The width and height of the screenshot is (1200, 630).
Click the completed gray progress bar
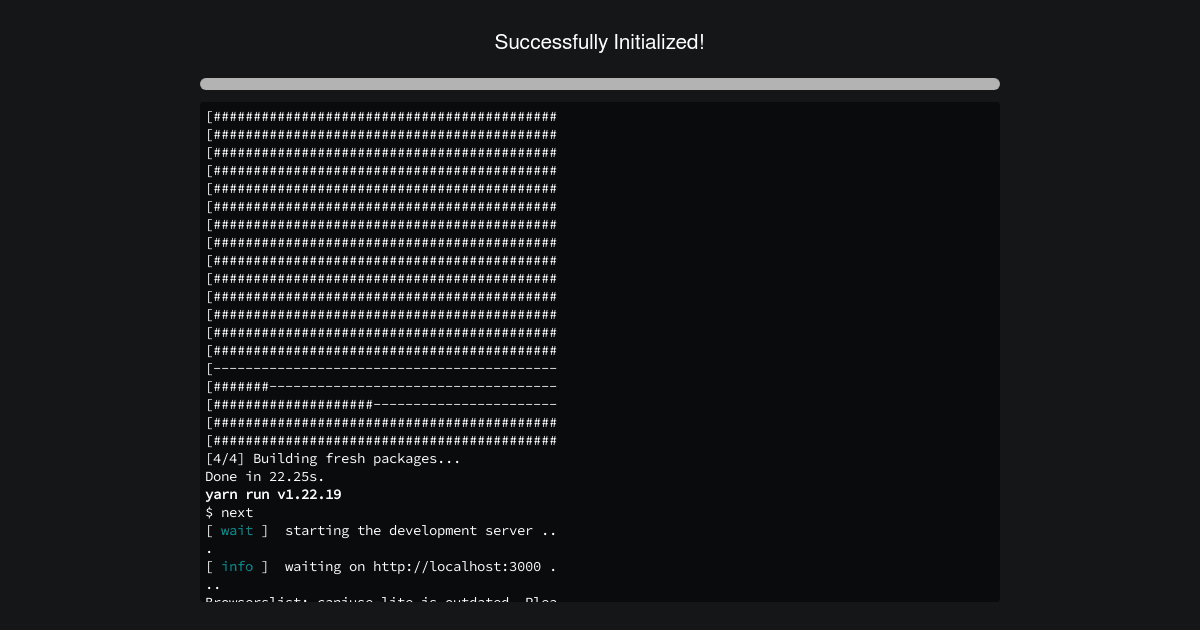pos(599,84)
